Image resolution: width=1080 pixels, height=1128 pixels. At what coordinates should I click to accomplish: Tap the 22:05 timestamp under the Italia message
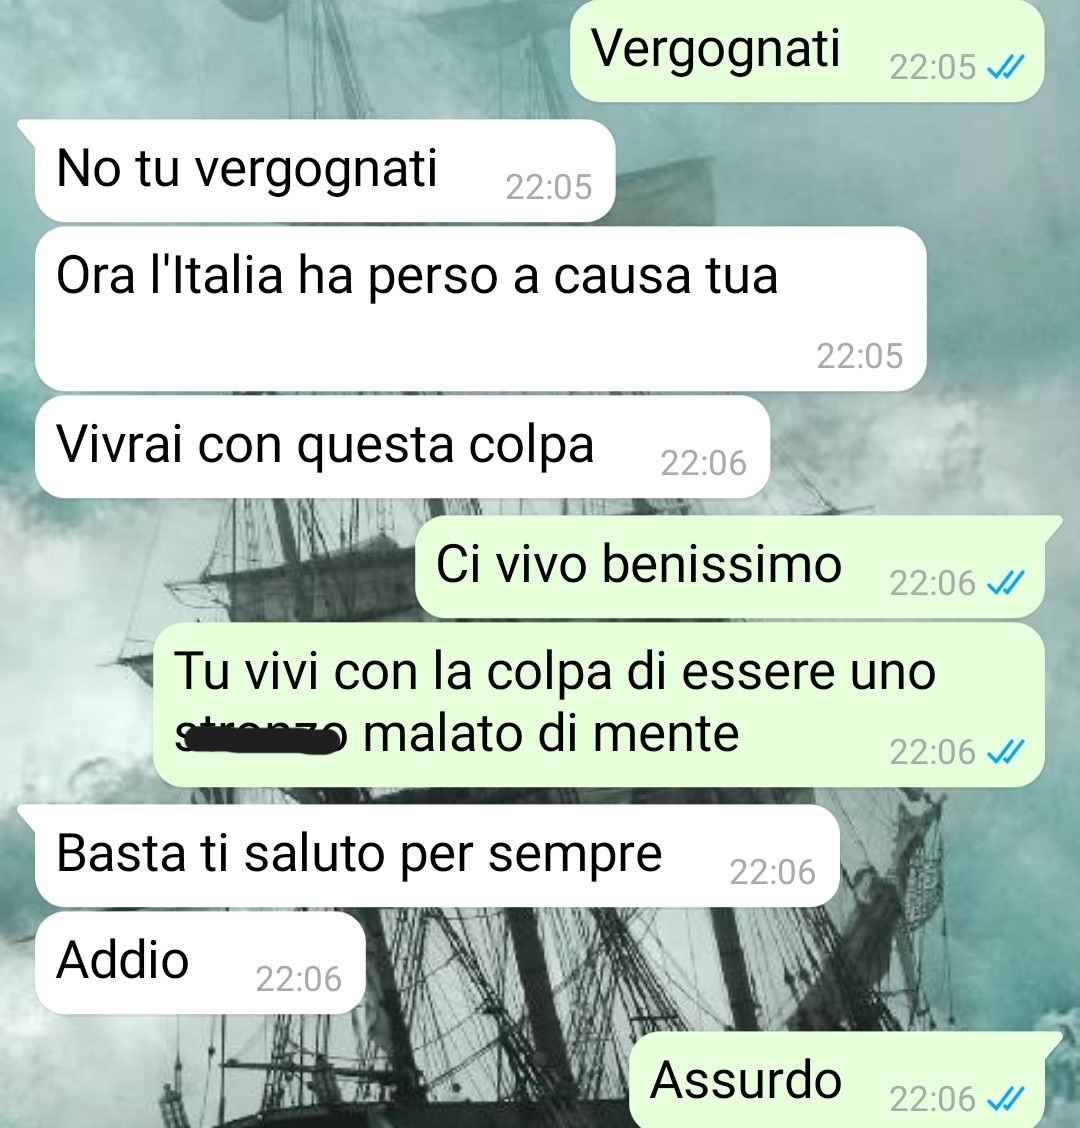tap(860, 356)
